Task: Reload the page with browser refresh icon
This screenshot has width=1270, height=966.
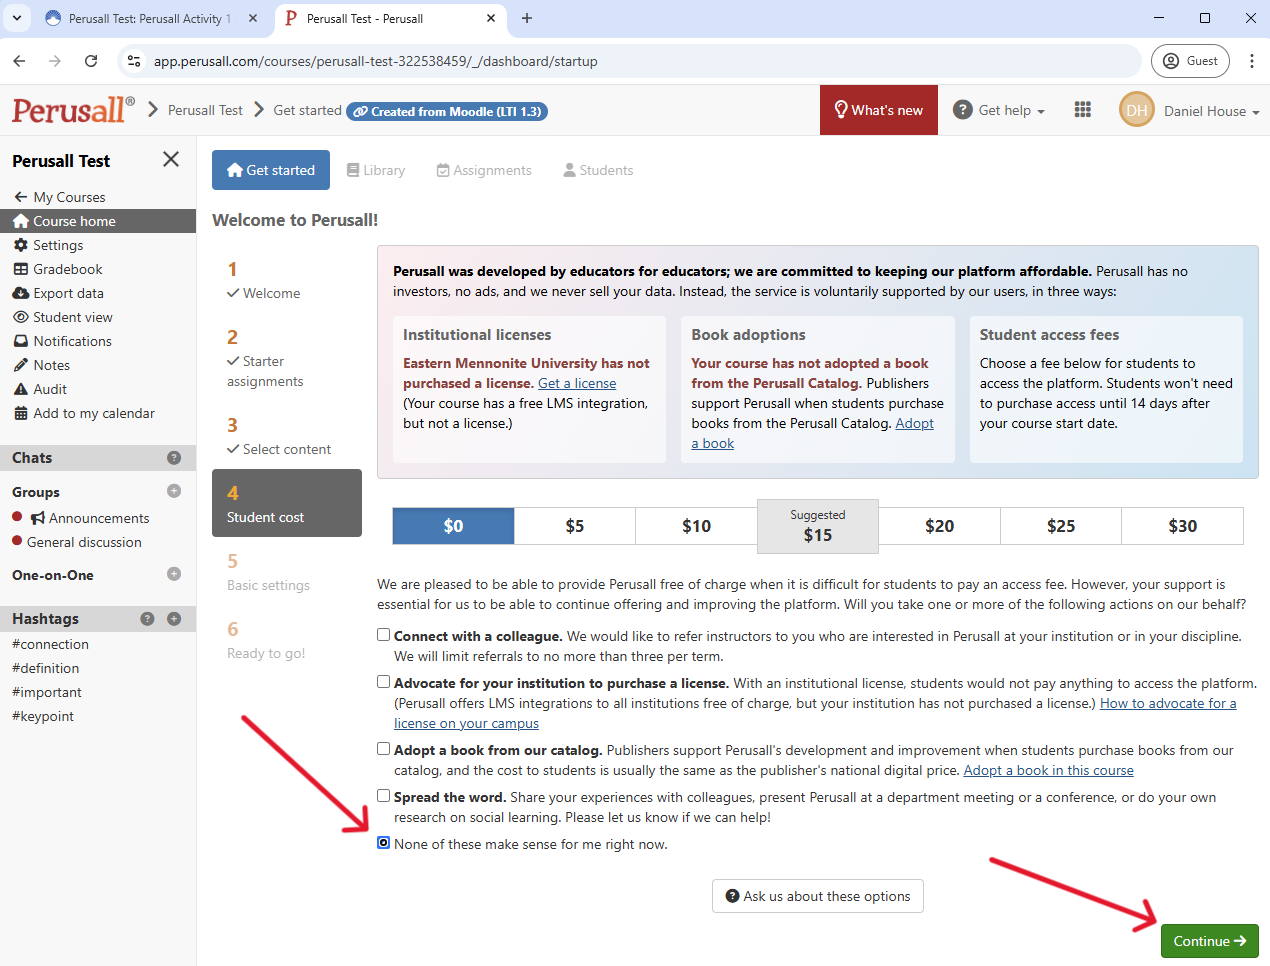Action: (x=91, y=61)
